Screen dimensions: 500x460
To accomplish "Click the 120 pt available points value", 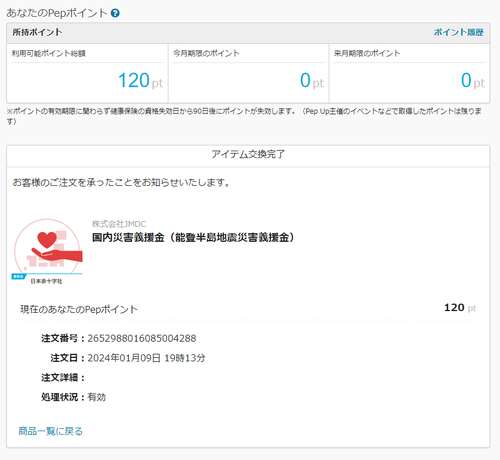I will 140,81.
